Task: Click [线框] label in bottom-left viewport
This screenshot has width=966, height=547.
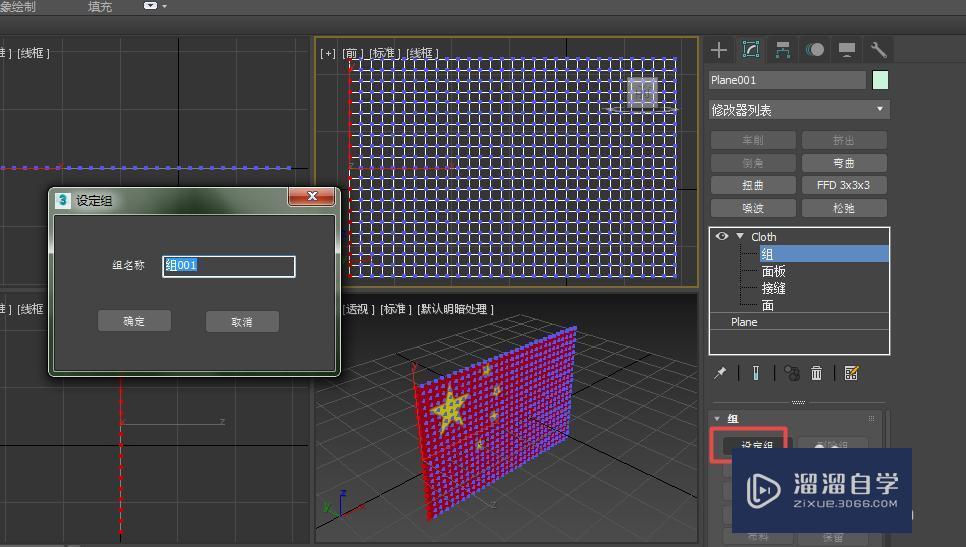Action: (30, 309)
